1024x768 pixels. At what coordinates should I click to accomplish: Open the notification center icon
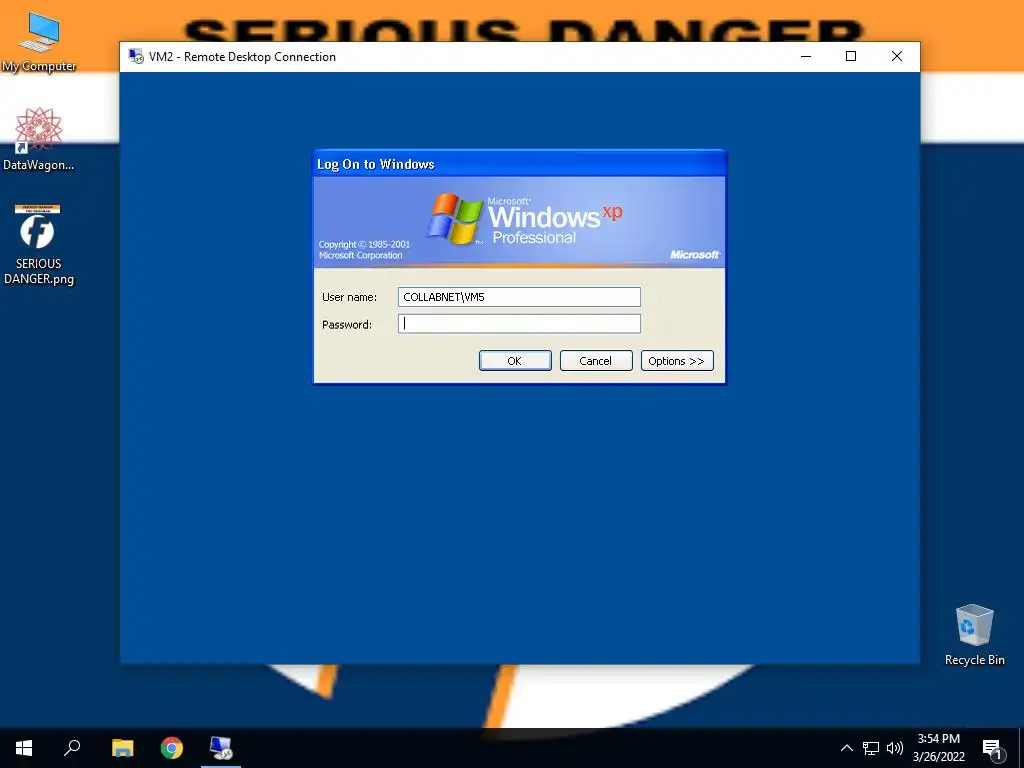pyautogui.click(x=992, y=749)
